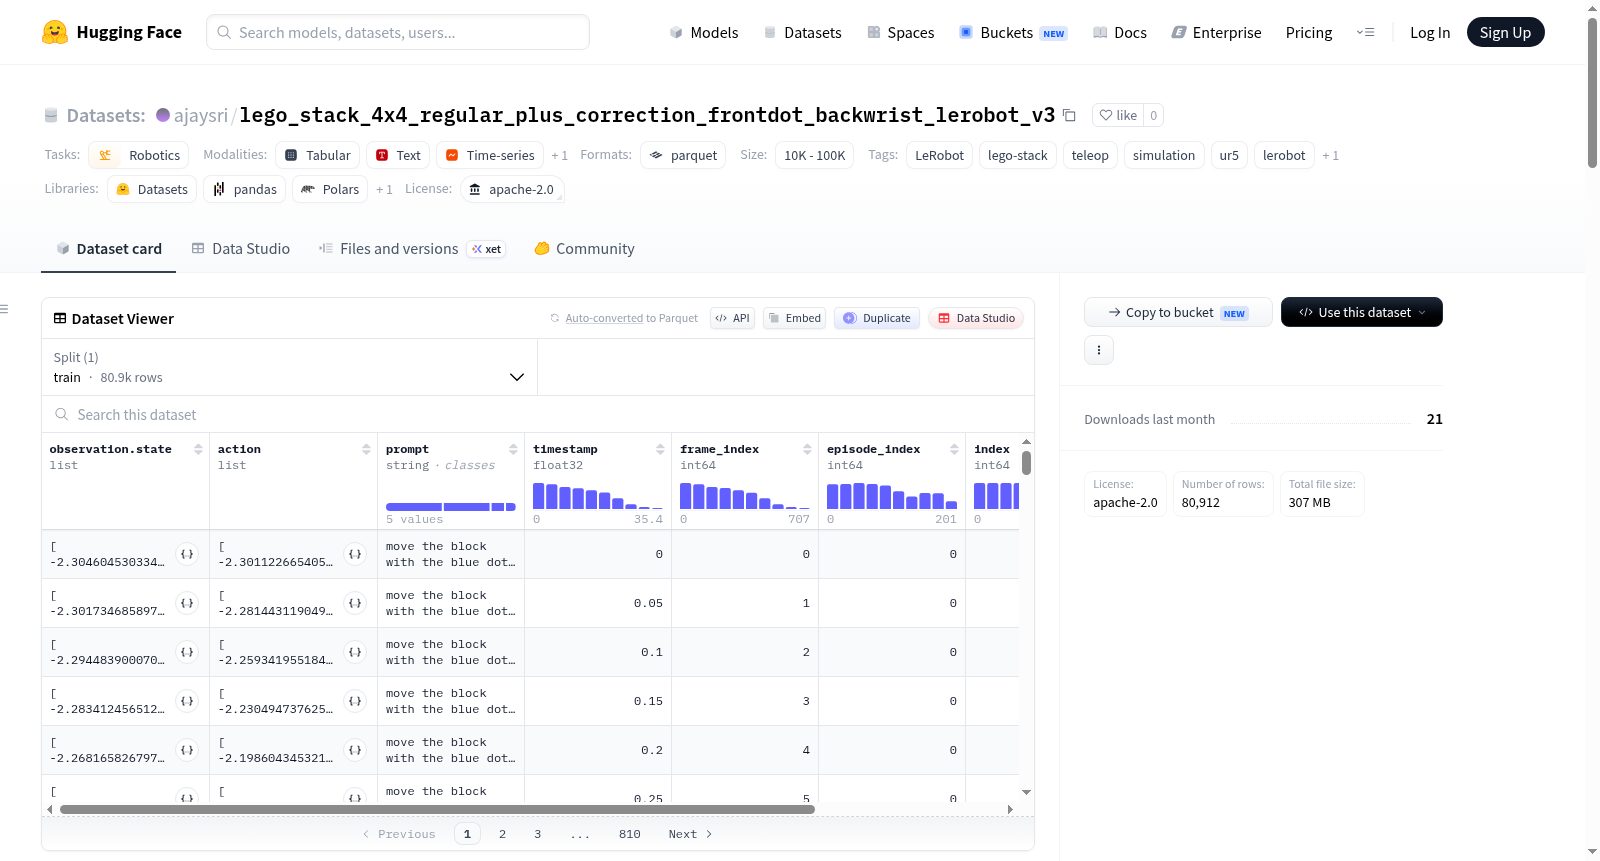Expand the observation.state JSON in the 0.05 row
Viewport: 1600px width, 861px height.
pyautogui.click(x=187, y=603)
